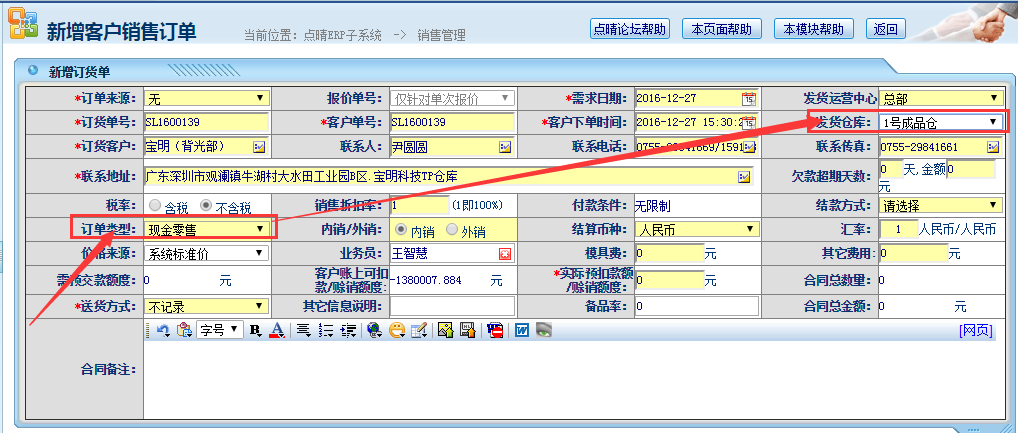Open the 订单类型 dropdown showing 现金零售
Screen dimensions: 1018x433
[206, 229]
